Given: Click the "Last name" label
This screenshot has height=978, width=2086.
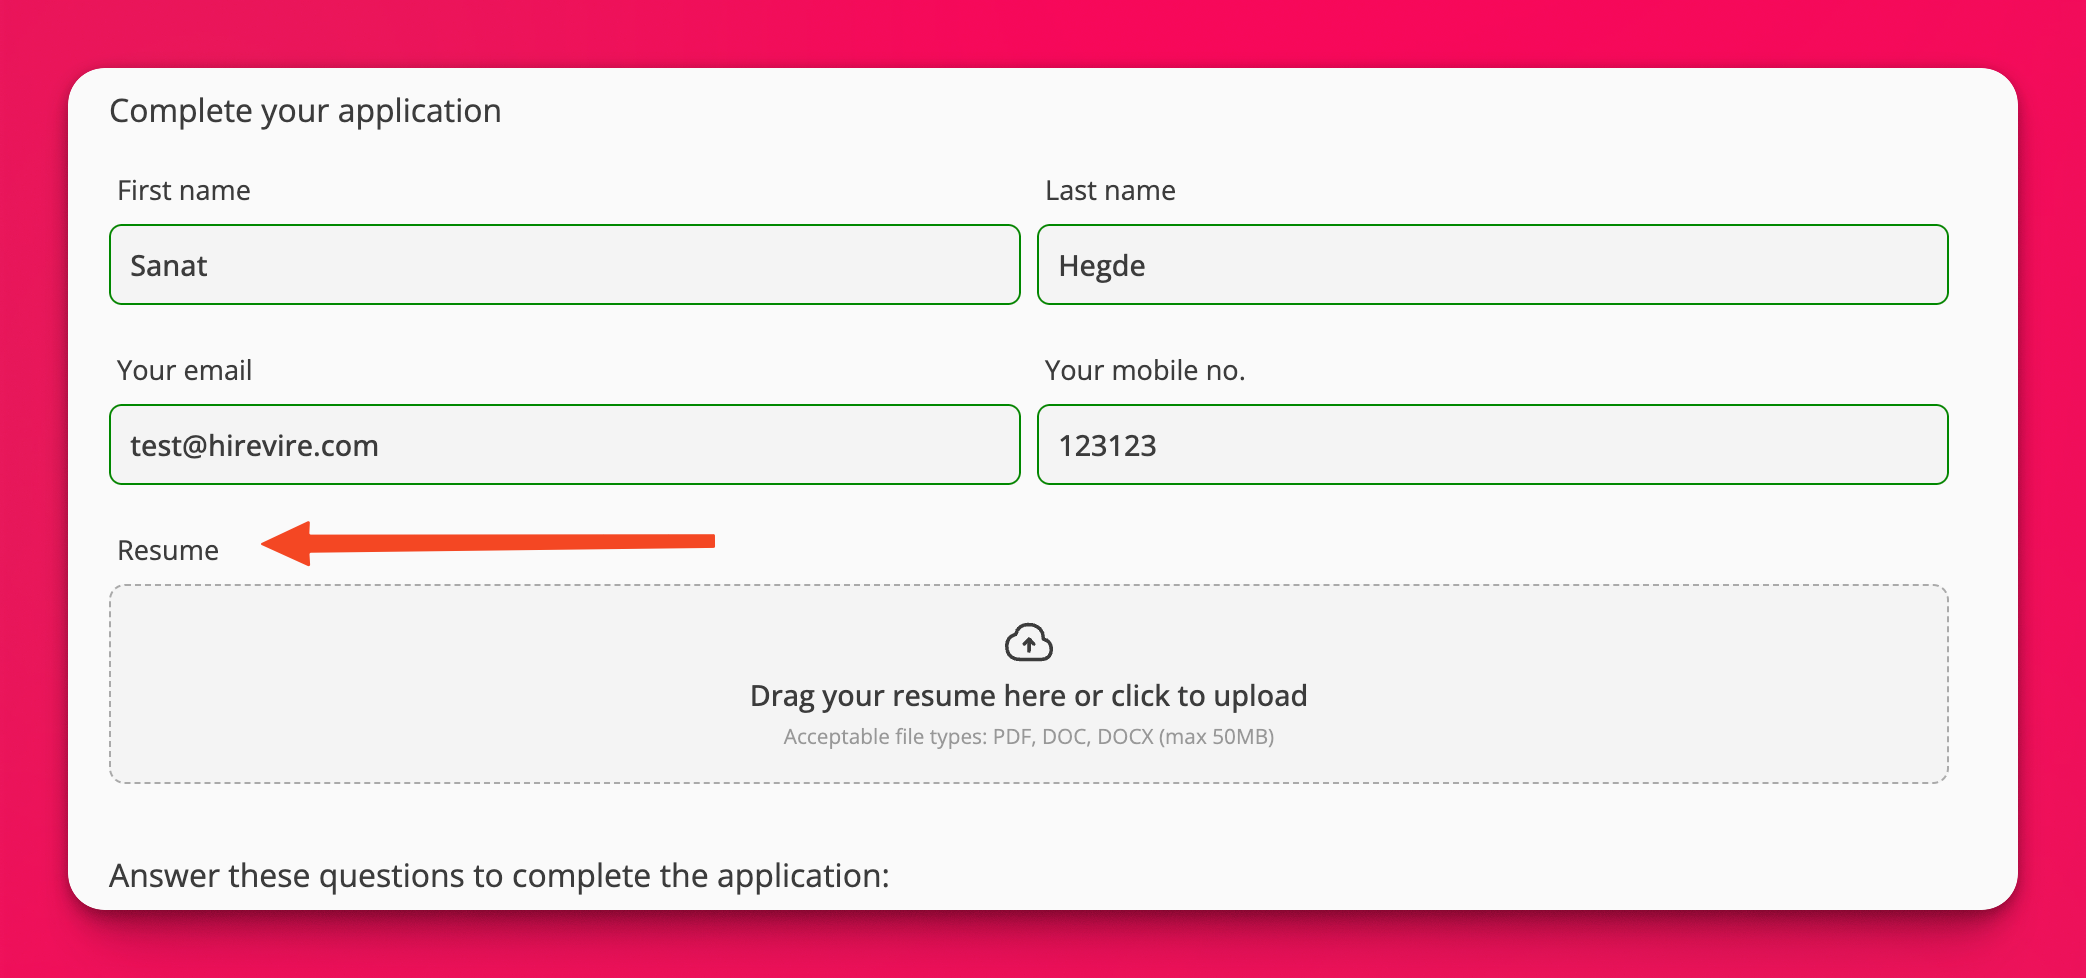Looking at the screenshot, I should coord(1110,190).
